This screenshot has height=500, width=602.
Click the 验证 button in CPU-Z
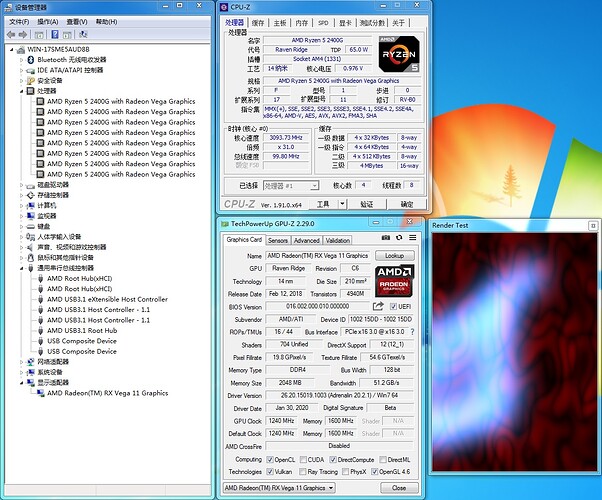tap(367, 204)
